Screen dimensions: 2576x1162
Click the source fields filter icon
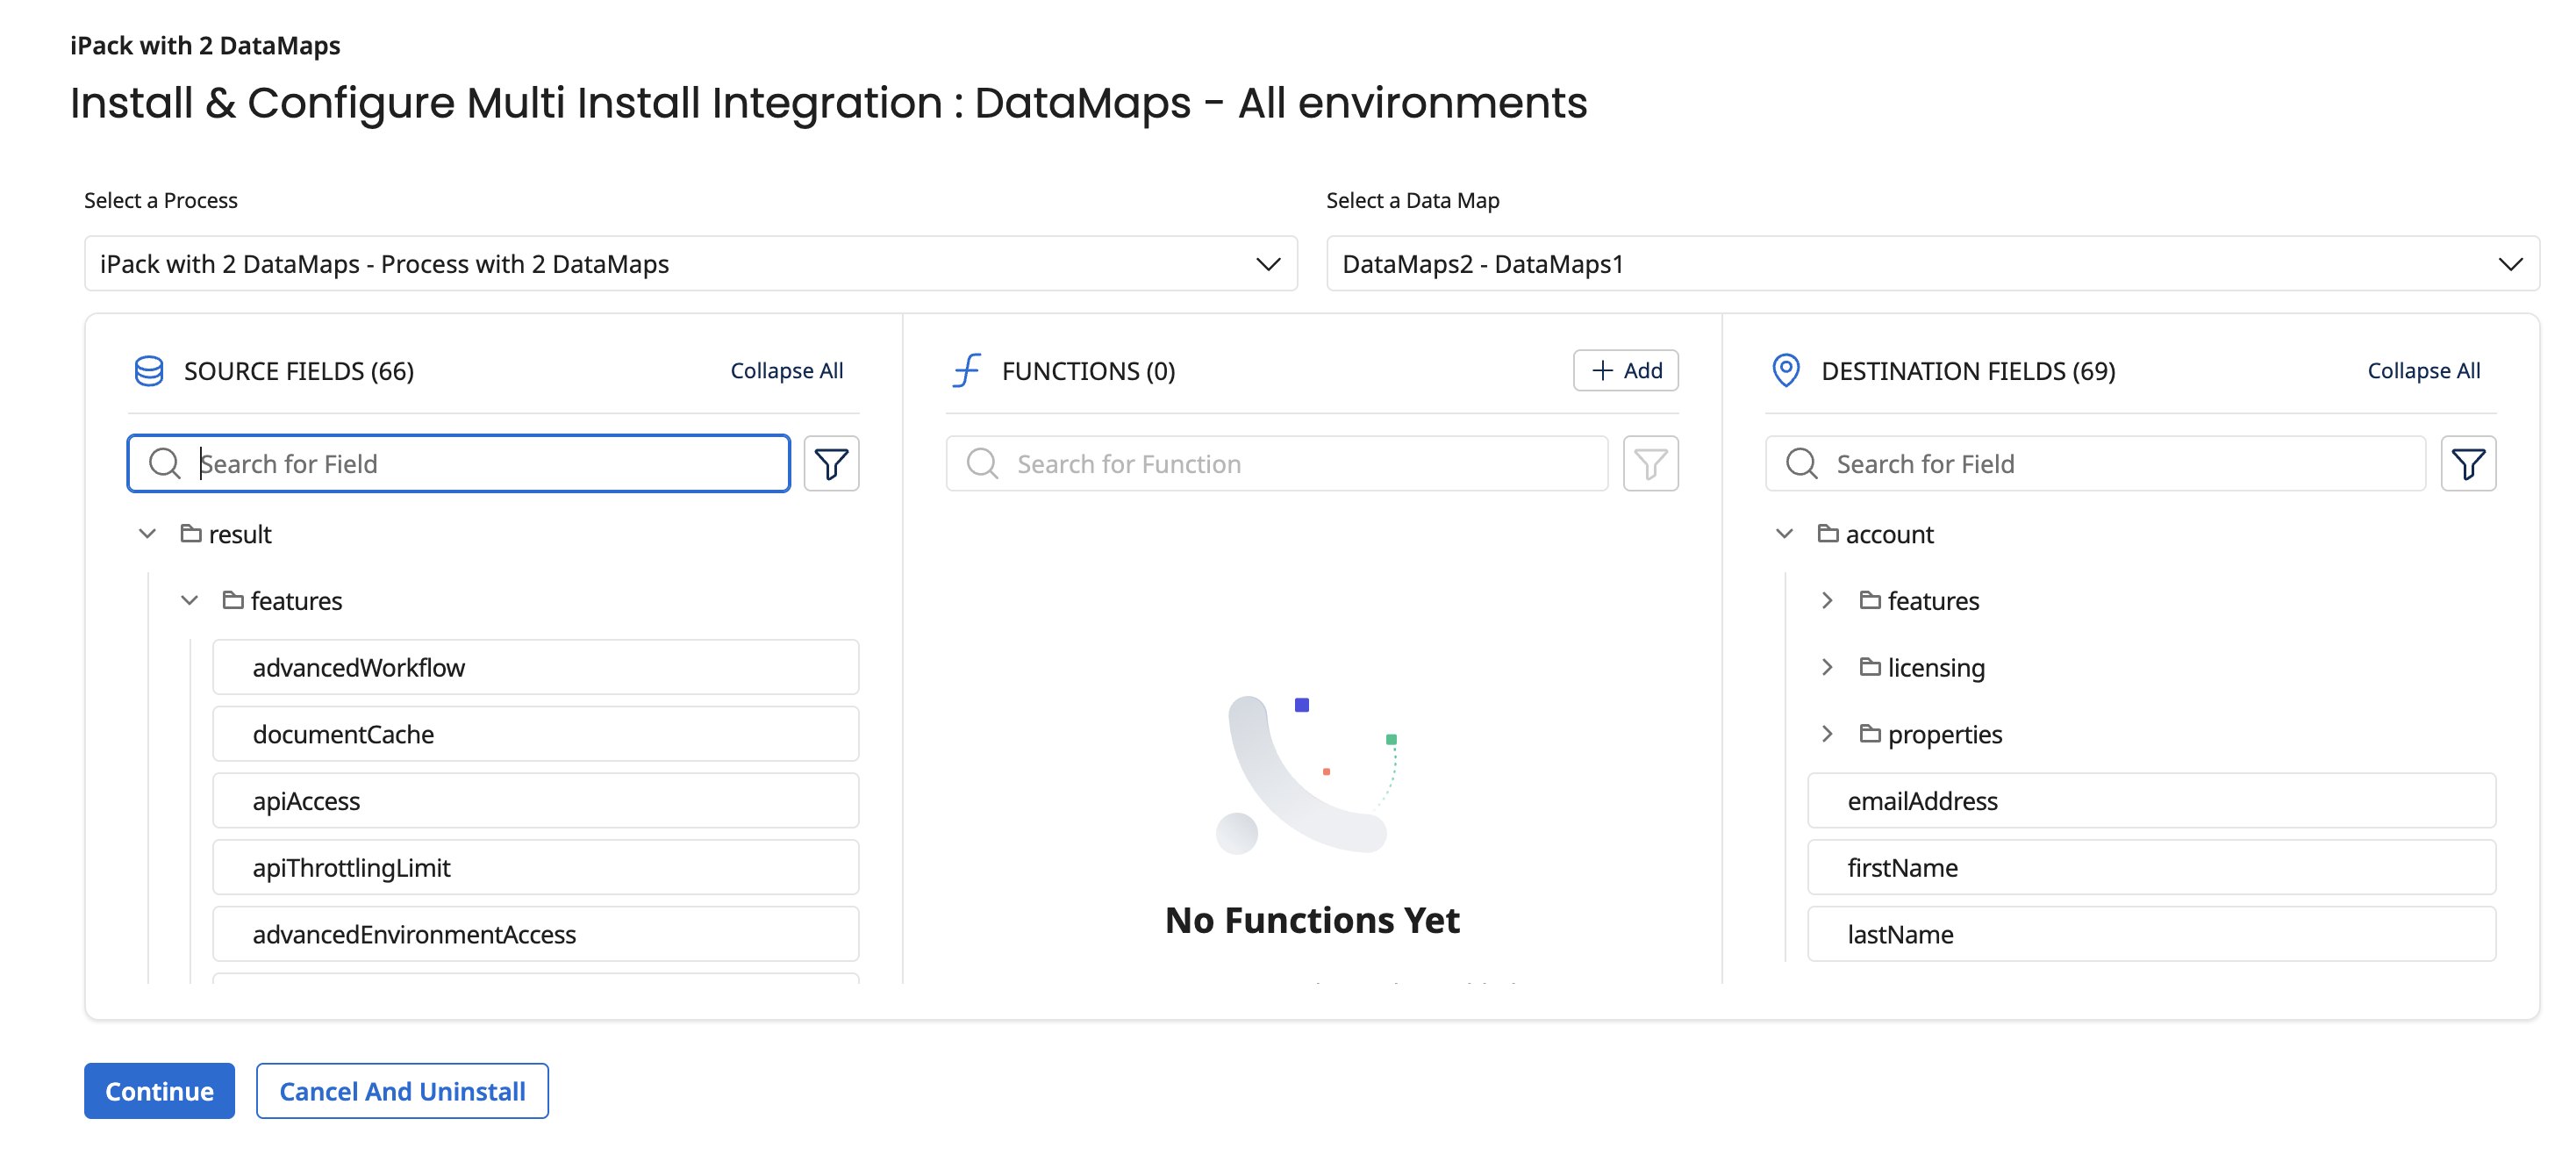831,464
